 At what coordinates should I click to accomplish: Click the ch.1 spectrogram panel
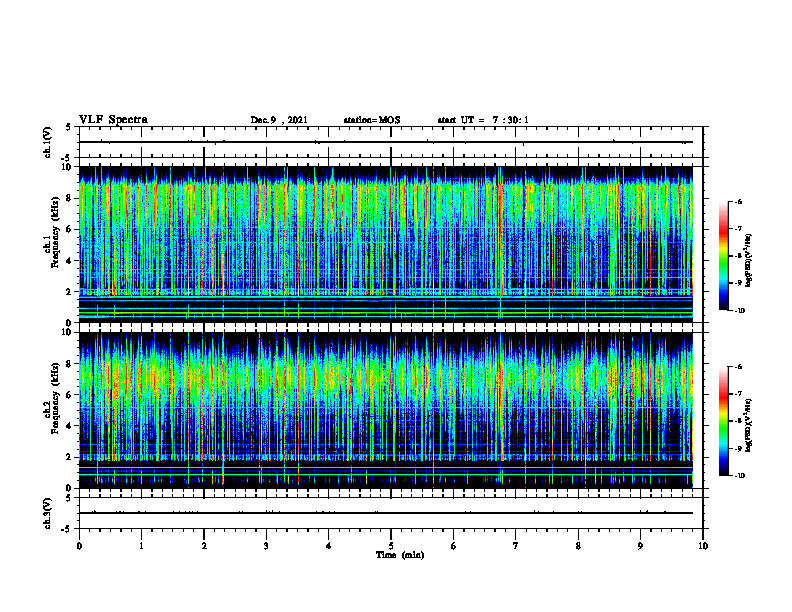point(386,244)
